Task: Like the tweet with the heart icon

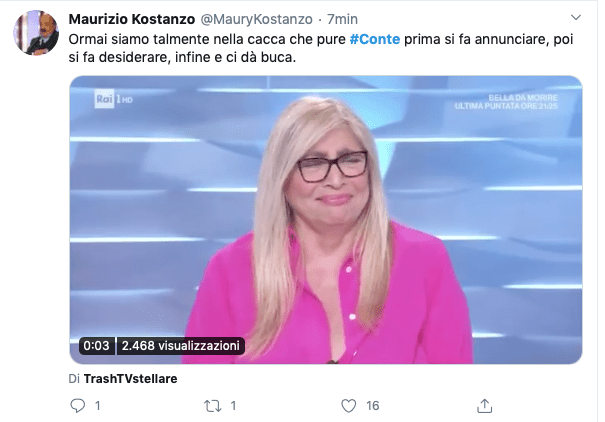Action: click(348, 406)
